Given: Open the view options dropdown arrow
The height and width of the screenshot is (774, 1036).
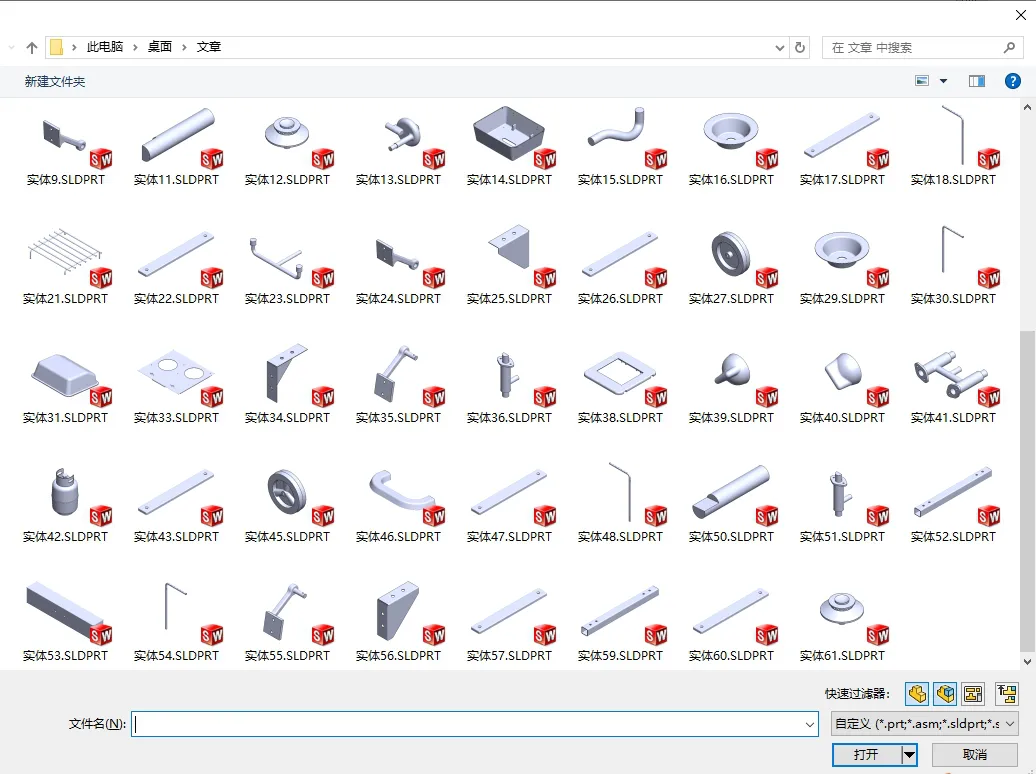Looking at the screenshot, I should click(x=944, y=81).
